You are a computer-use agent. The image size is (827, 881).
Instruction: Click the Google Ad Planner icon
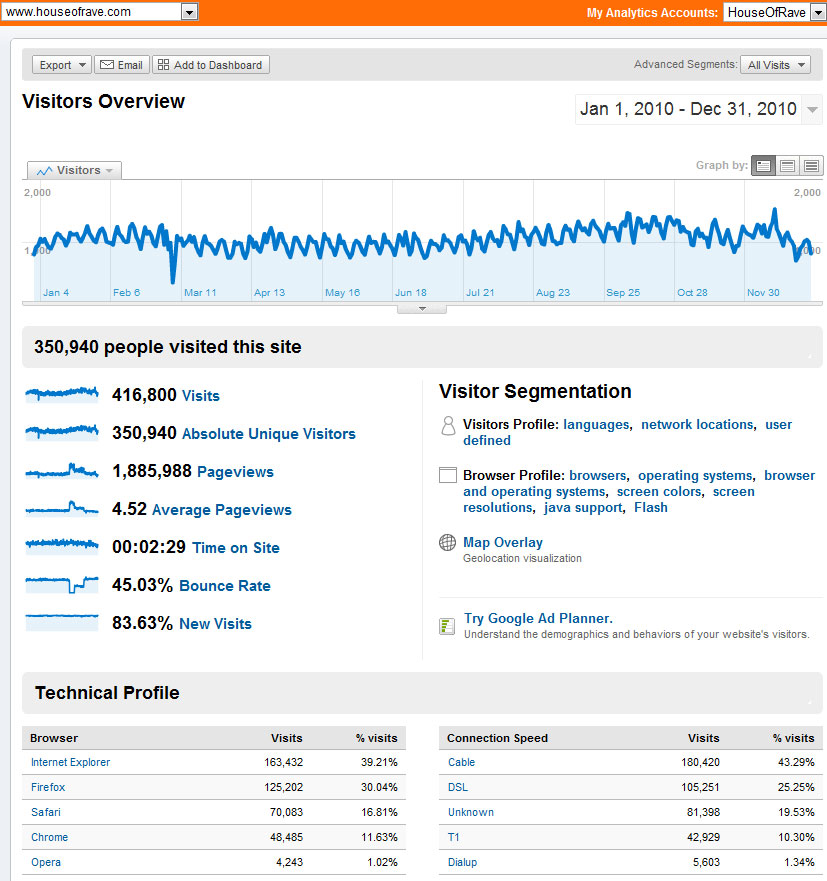click(x=448, y=626)
